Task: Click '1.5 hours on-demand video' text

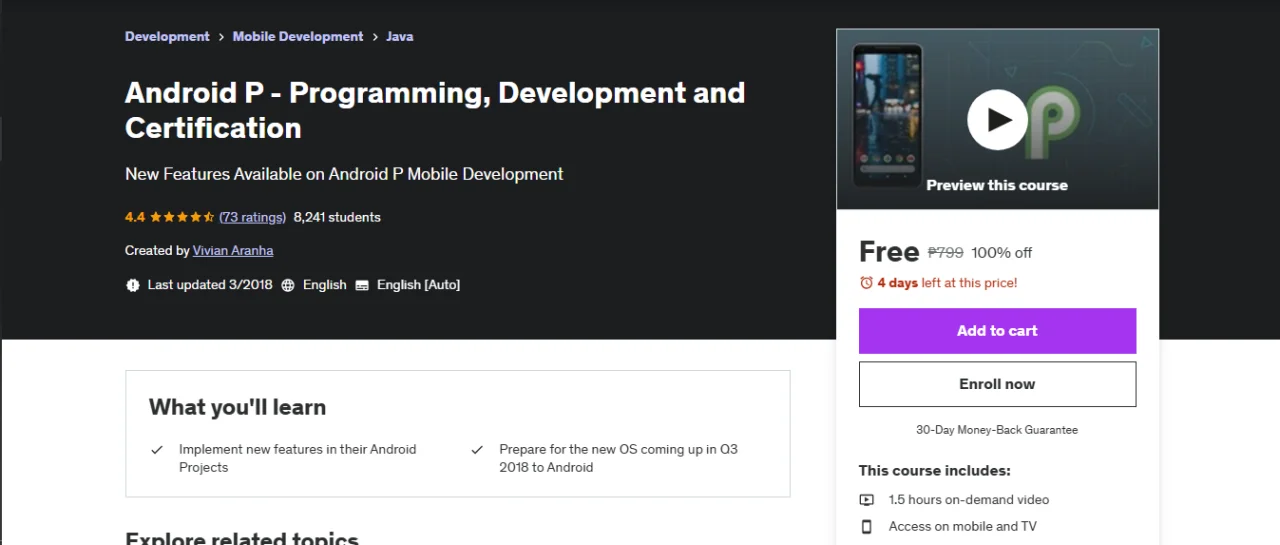Action: pos(969,500)
